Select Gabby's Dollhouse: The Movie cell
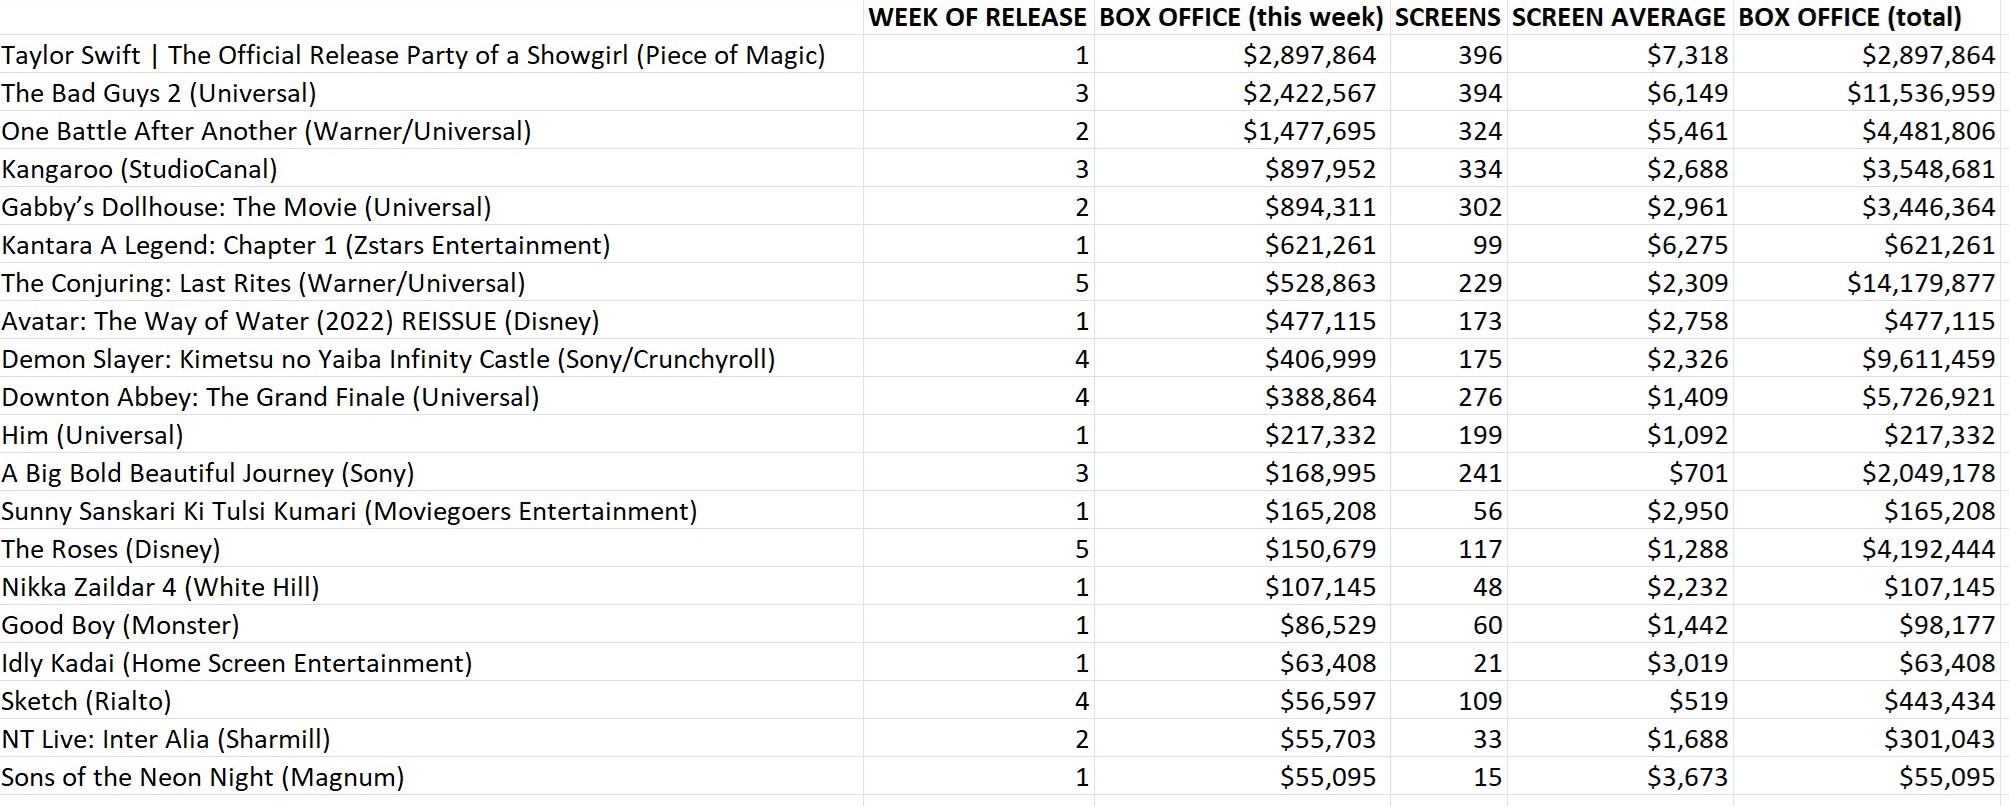The image size is (2009, 806). coord(246,207)
